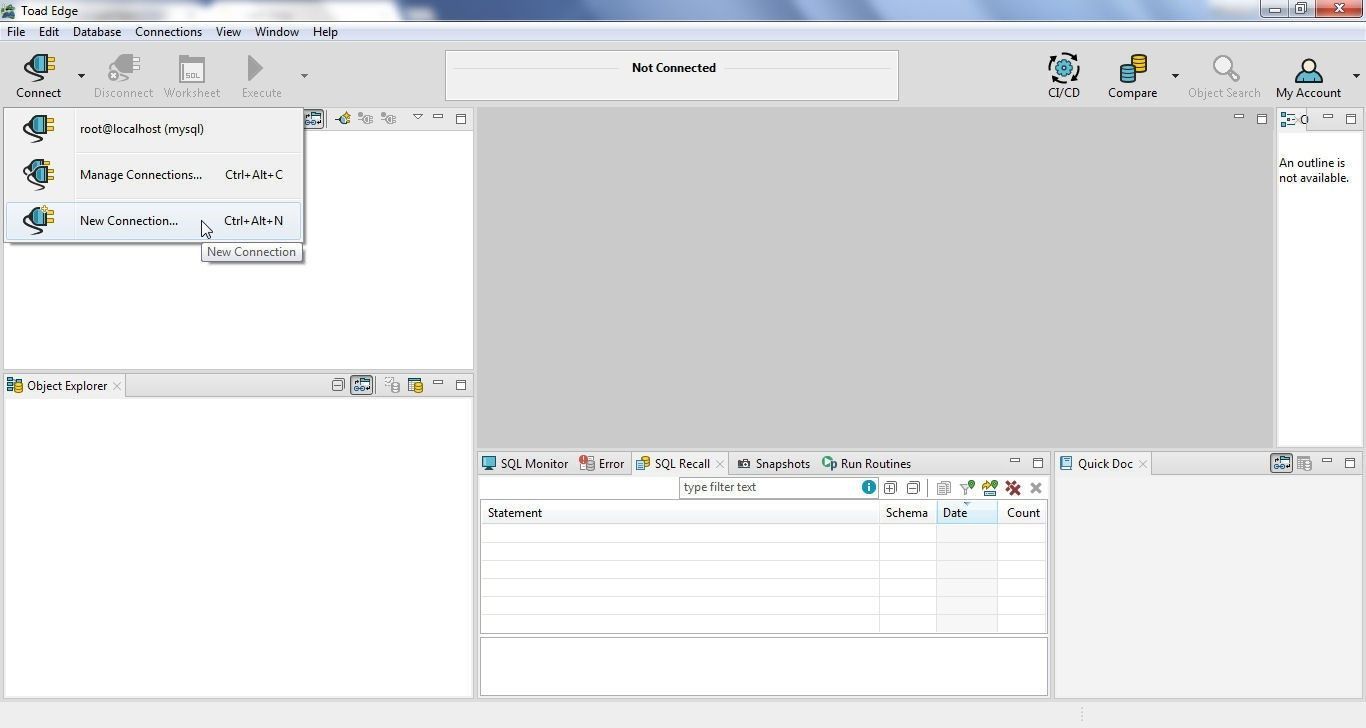This screenshot has width=1366, height=728.
Task: Click yellow database table icon in Object Explorer
Action: click(415, 385)
